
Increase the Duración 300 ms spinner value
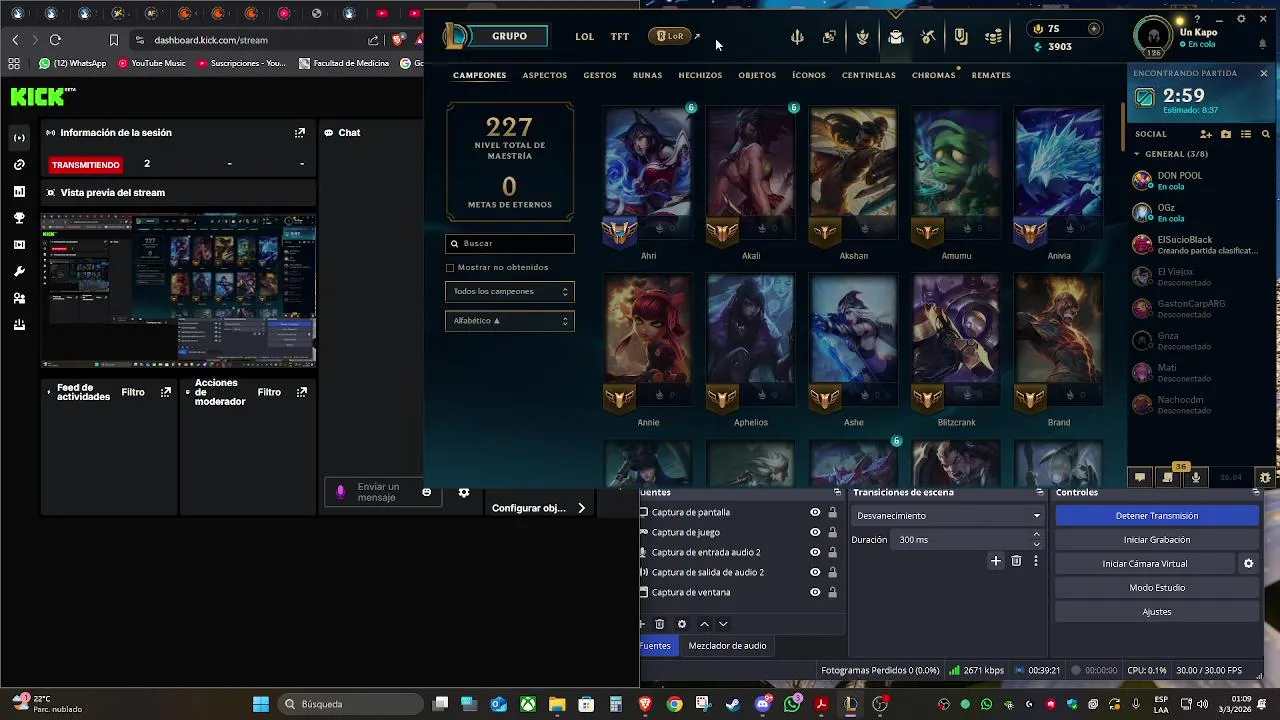coord(1037,535)
